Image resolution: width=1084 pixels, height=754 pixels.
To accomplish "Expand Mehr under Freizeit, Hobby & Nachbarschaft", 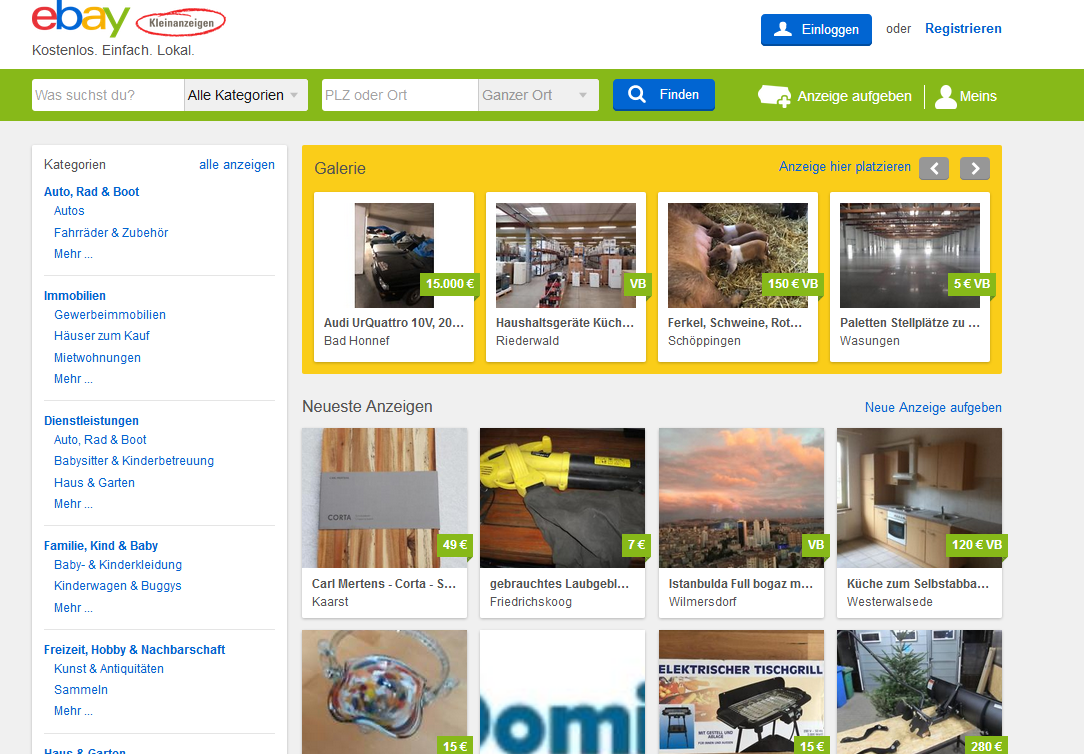I will (73, 711).
